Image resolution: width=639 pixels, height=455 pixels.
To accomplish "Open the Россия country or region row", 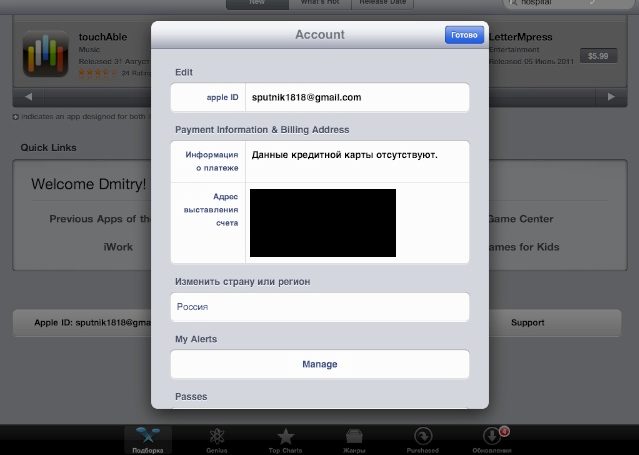I will [x=319, y=307].
